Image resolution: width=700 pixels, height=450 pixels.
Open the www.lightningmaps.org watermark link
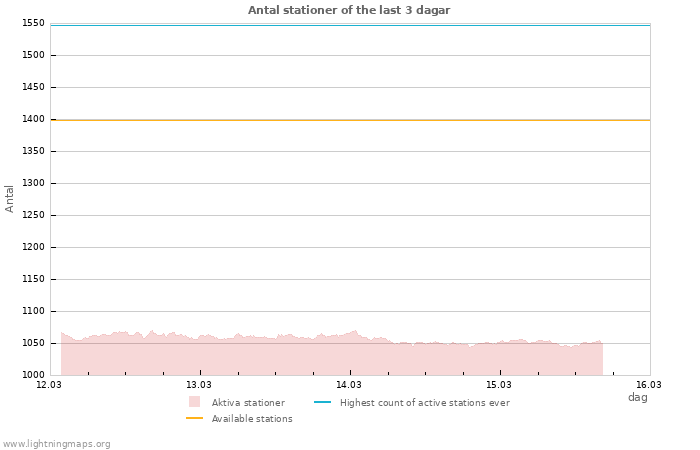click(x=57, y=444)
